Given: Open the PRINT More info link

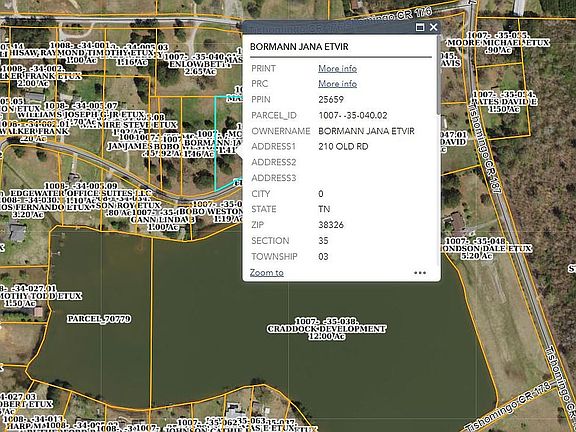Looking at the screenshot, I should 337,69.
